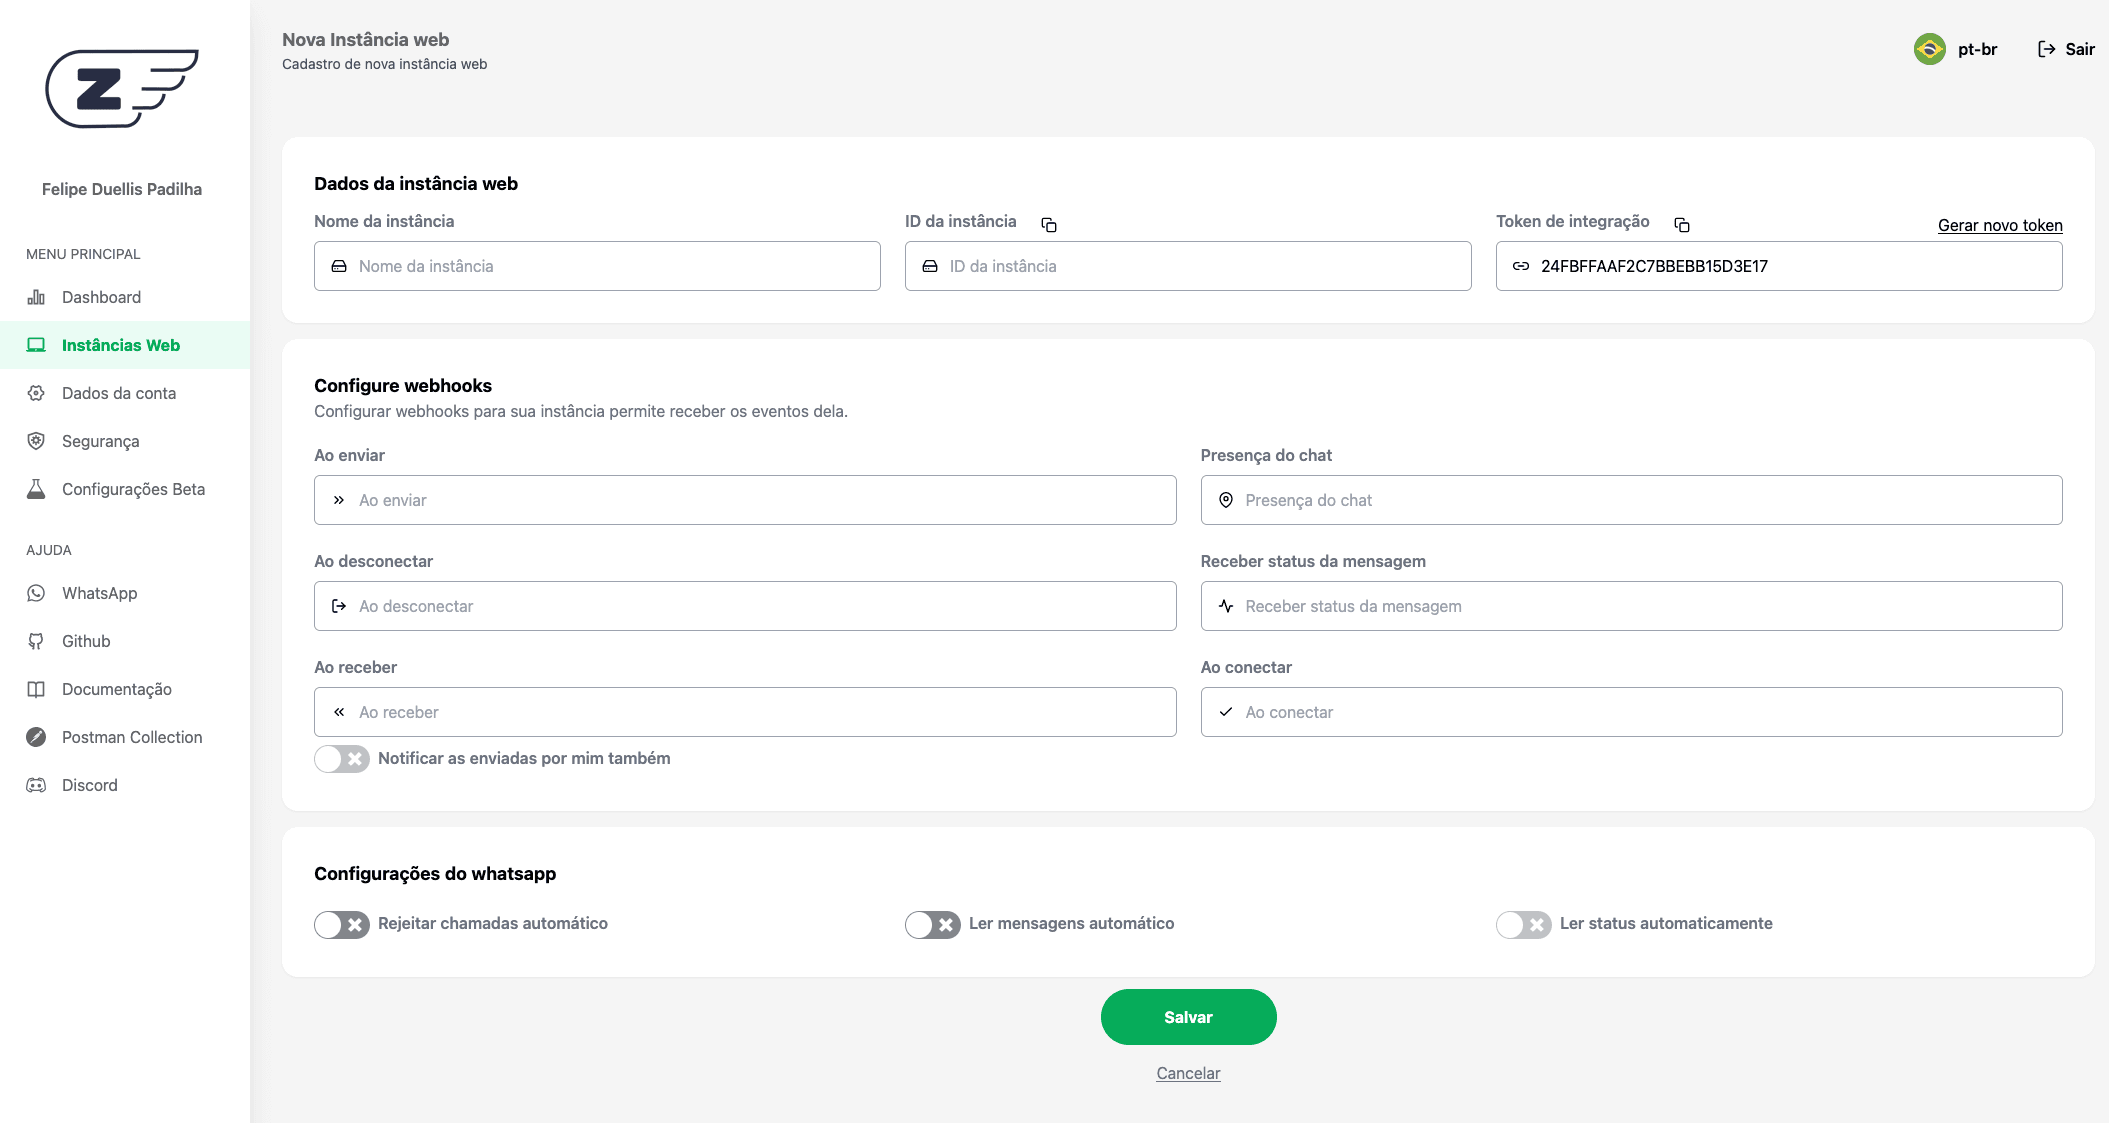Copy the ID da instância value
This screenshot has height=1123, width=2109.
coord(1049,225)
